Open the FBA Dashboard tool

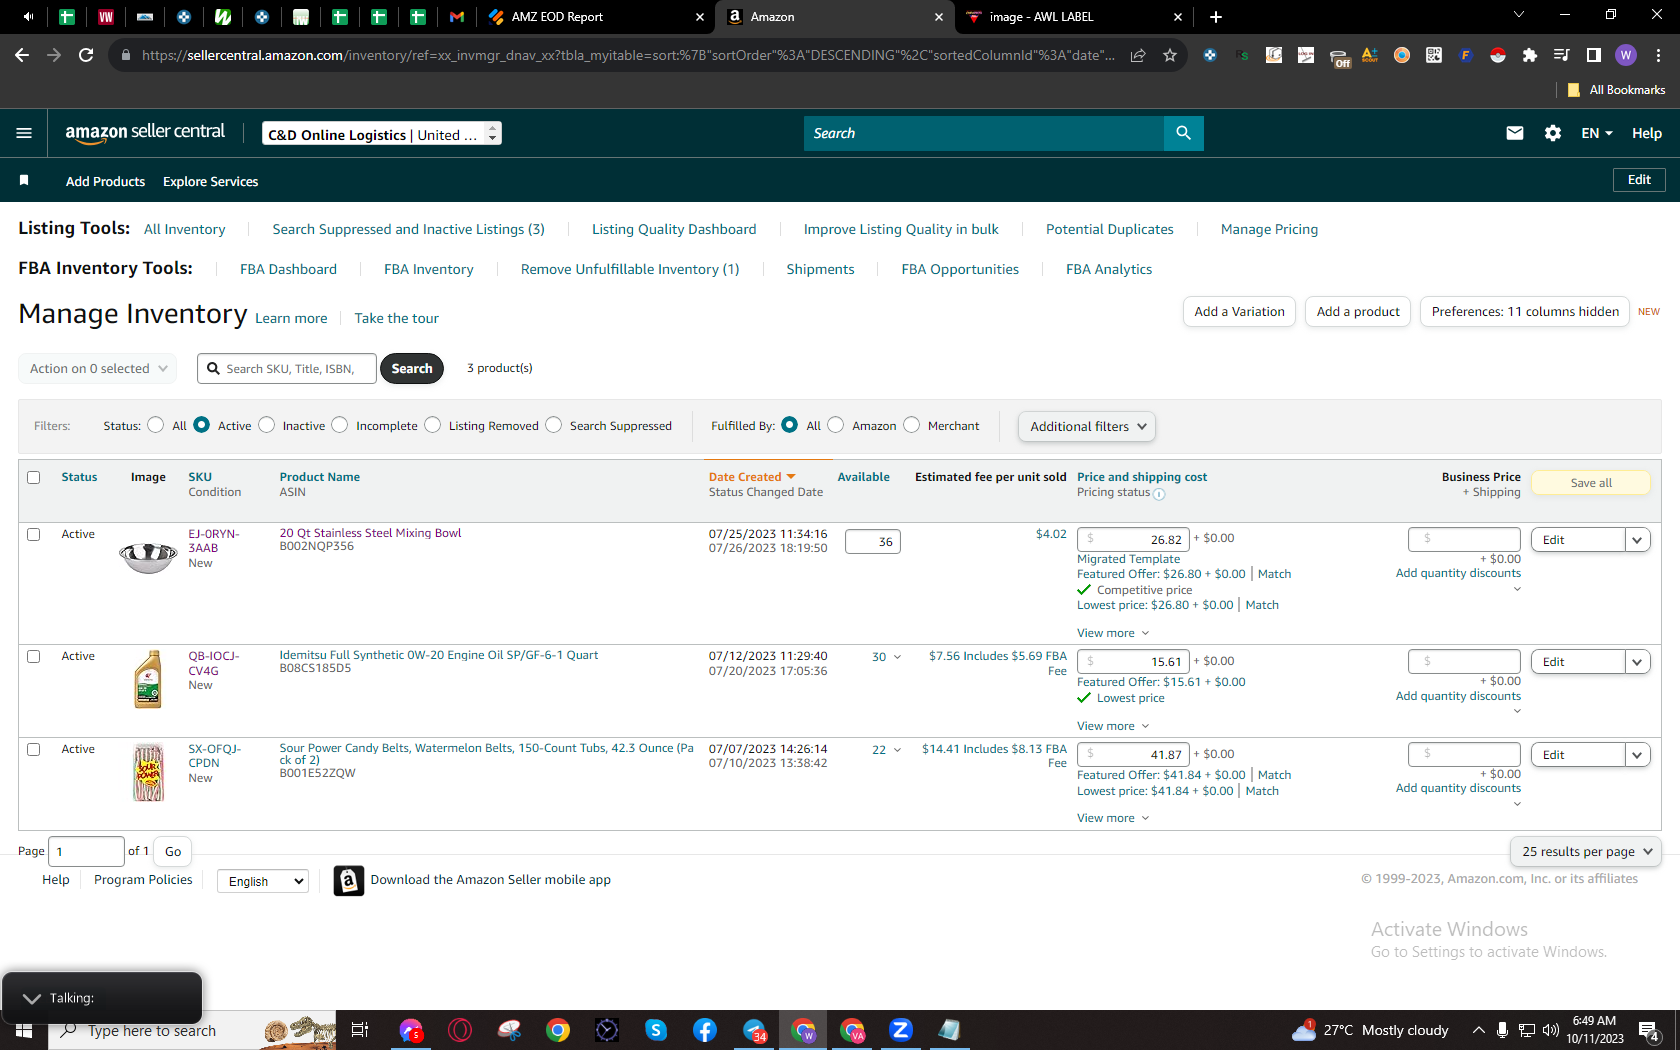pos(288,269)
